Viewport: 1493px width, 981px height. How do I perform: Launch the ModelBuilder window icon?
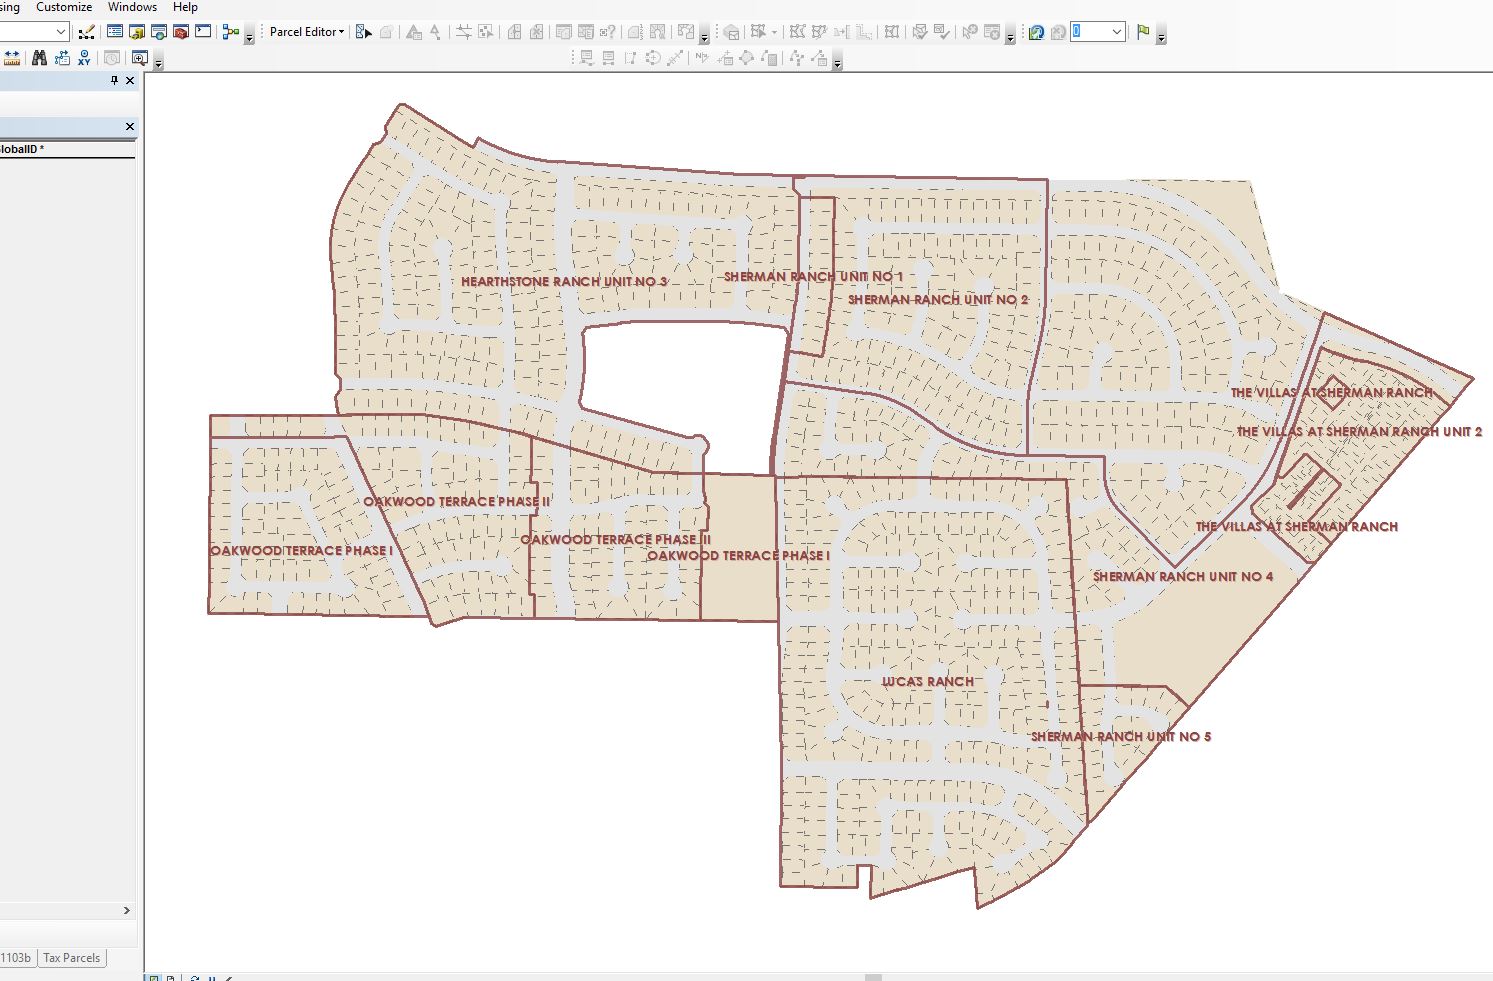231,32
